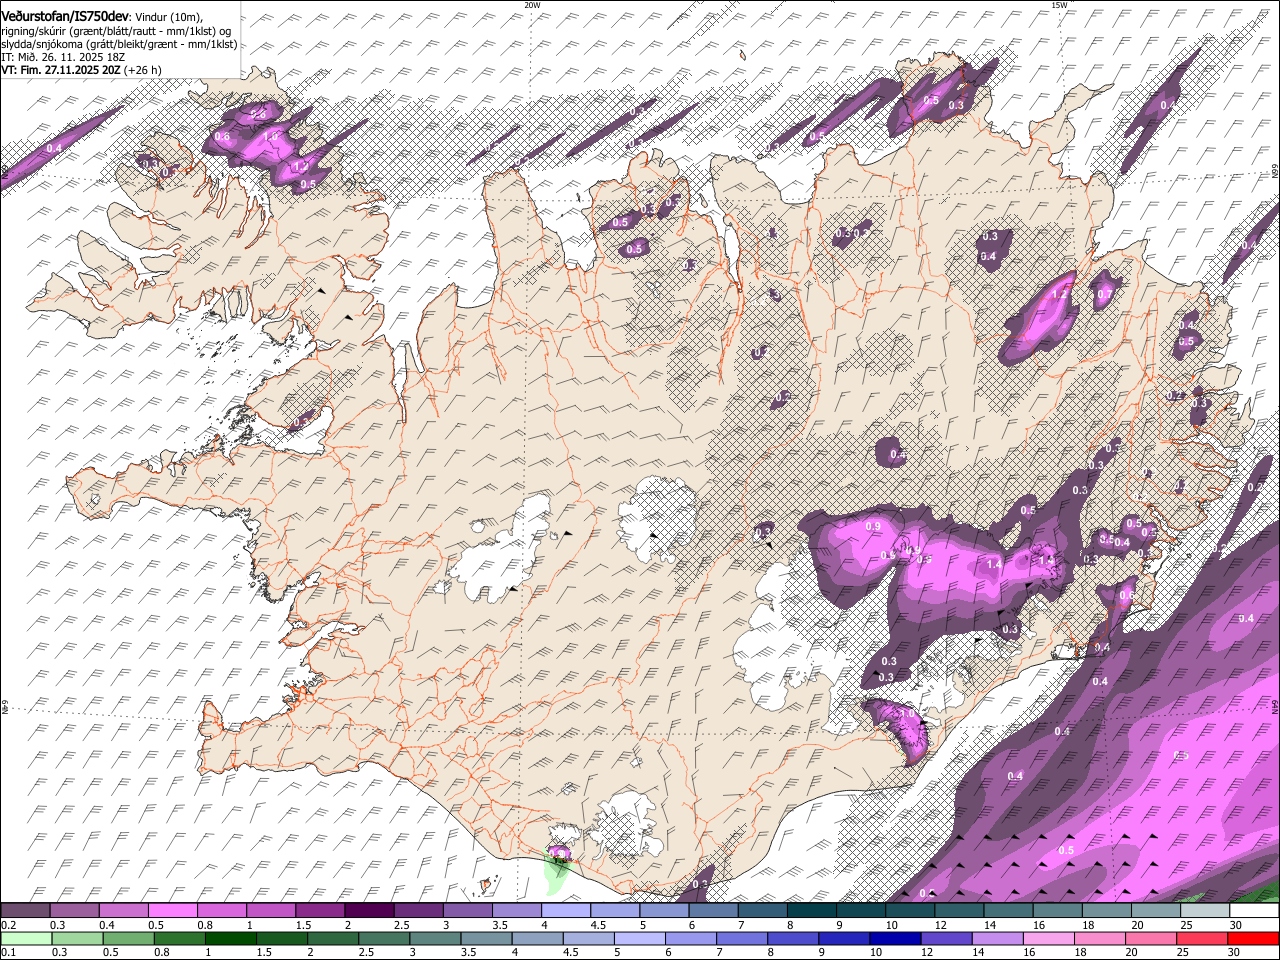Click the '20W' longitude label on the map's top edge
Image resolution: width=1280 pixels, height=960 pixels.
[x=532, y=4]
